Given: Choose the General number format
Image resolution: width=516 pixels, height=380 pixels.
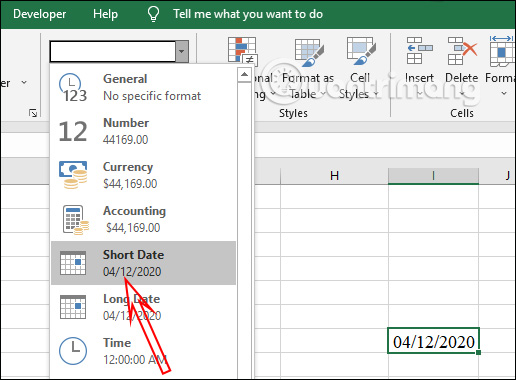Looking at the screenshot, I should click(x=143, y=87).
